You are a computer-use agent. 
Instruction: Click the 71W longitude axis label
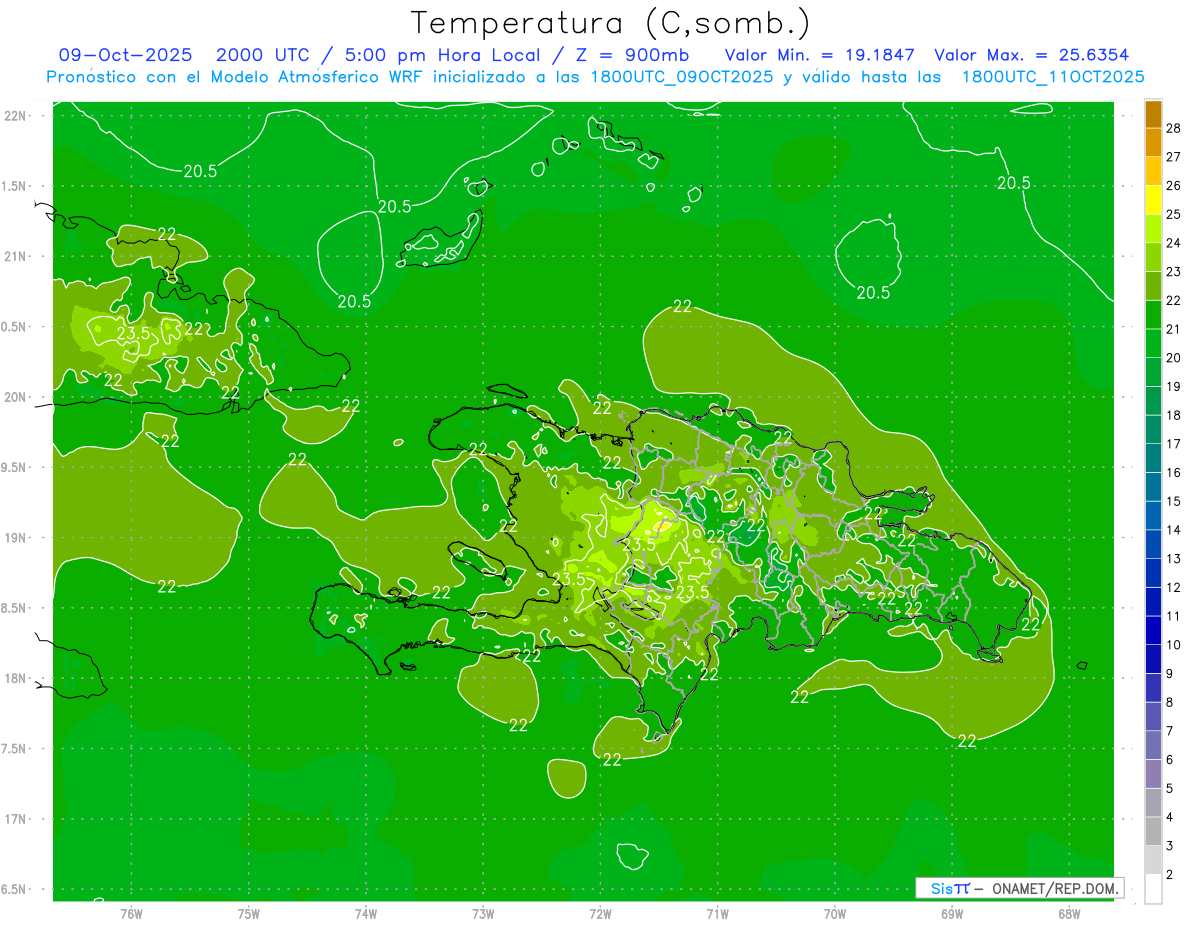tap(717, 913)
